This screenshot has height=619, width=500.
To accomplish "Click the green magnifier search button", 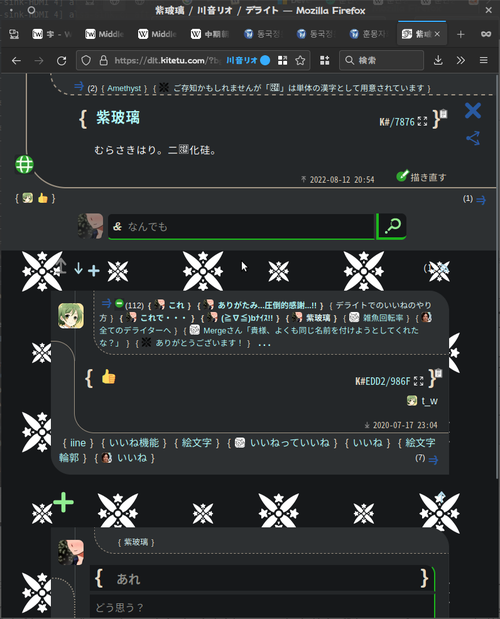I will pyautogui.click(x=391, y=226).
